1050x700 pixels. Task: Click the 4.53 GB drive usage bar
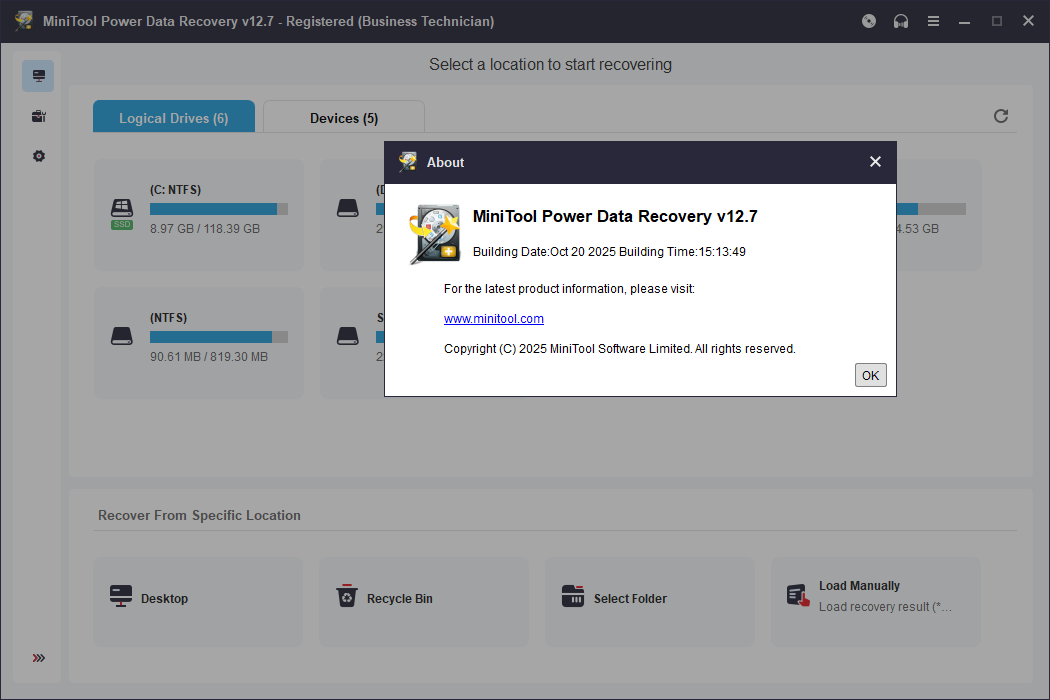tap(931, 209)
